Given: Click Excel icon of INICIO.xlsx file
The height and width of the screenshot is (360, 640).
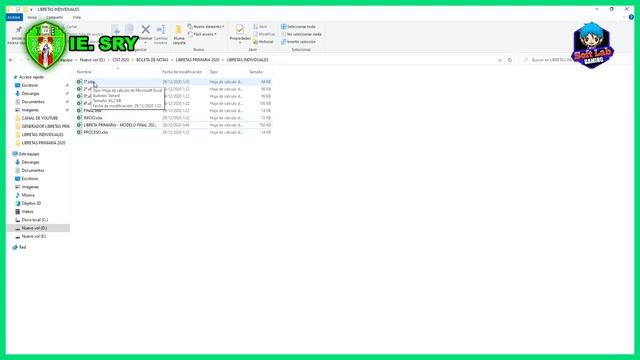Looking at the screenshot, I should pos(80,118).
